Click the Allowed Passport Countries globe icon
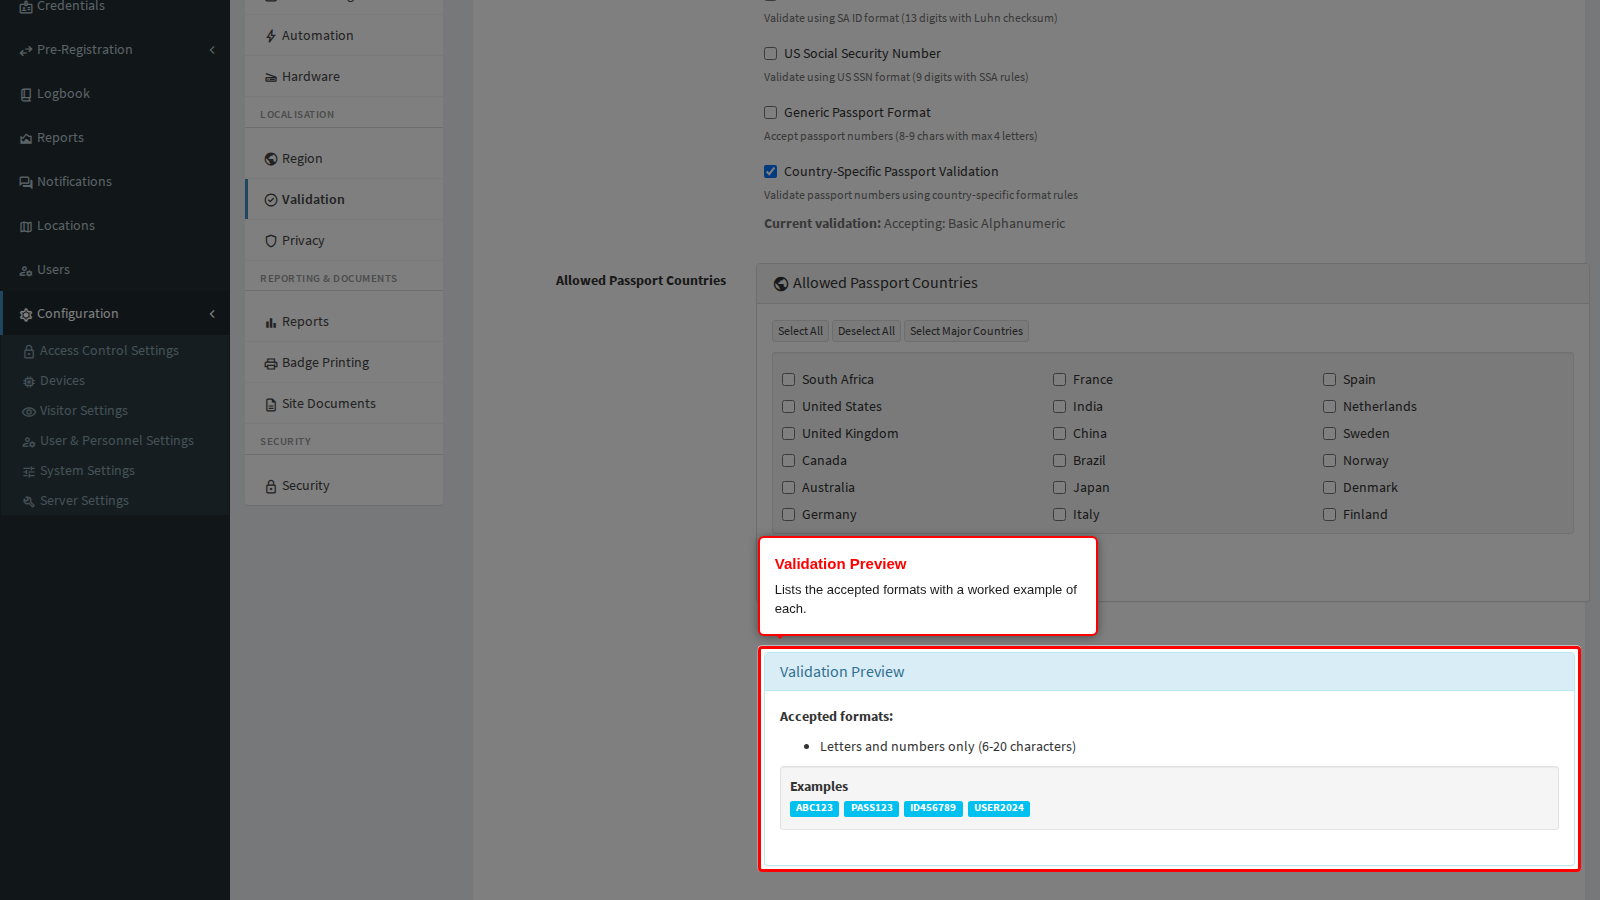Viewport: 1600px width, 900px height. [781, 284]
